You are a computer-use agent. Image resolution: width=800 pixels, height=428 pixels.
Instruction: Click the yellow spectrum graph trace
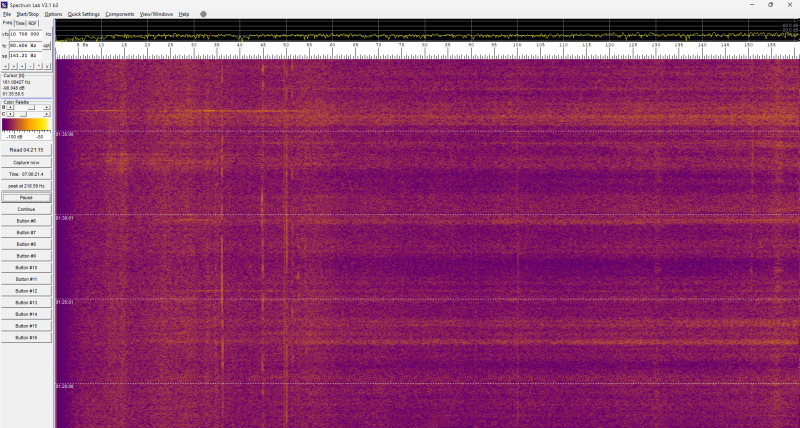(x=428, y=36)
